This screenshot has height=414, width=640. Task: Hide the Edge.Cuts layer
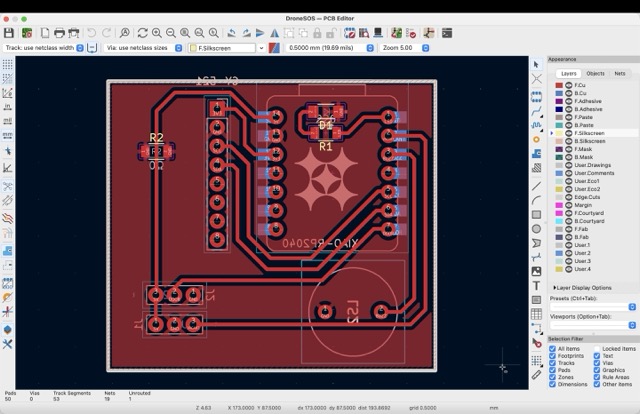(x=569, y=197)
